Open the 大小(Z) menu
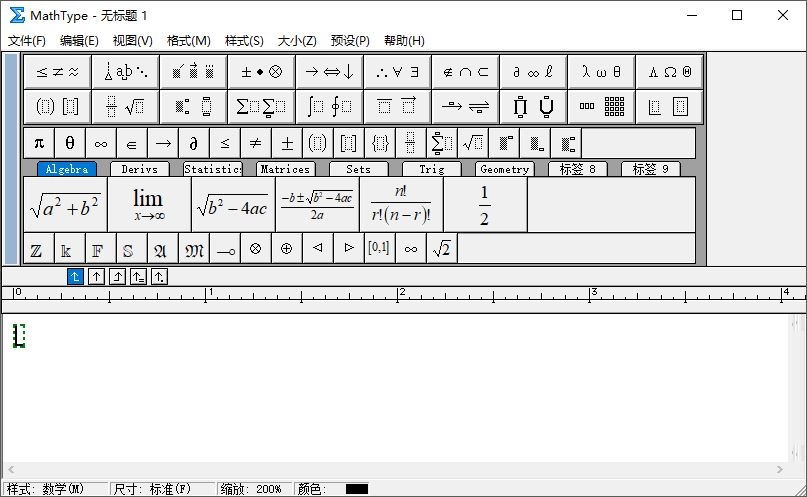 (x=297, y=41)
